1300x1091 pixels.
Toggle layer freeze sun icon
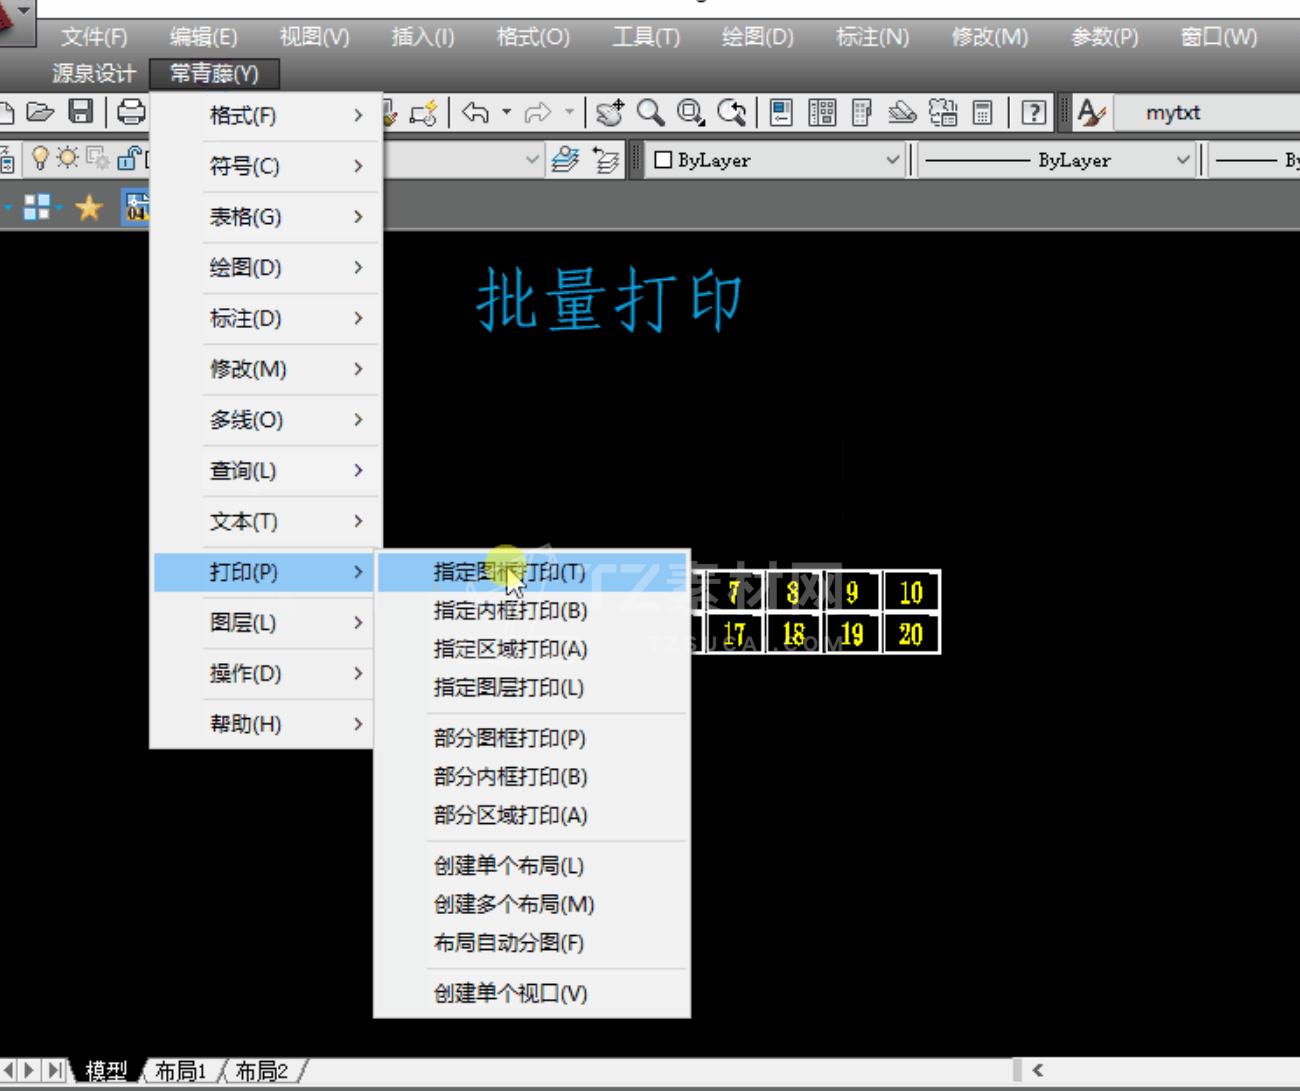point(67,158)
